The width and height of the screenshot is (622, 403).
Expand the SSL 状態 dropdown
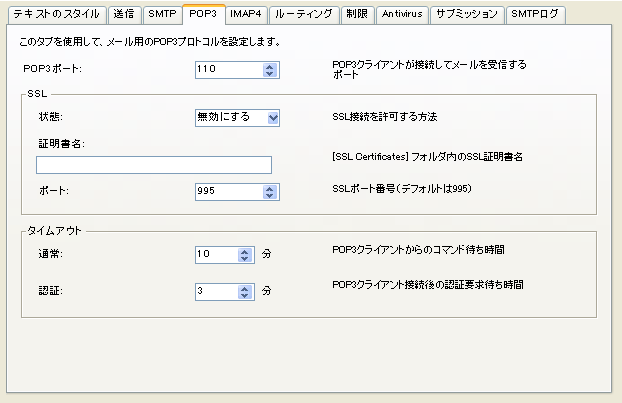pyautogui.click(x=272, y=117)
